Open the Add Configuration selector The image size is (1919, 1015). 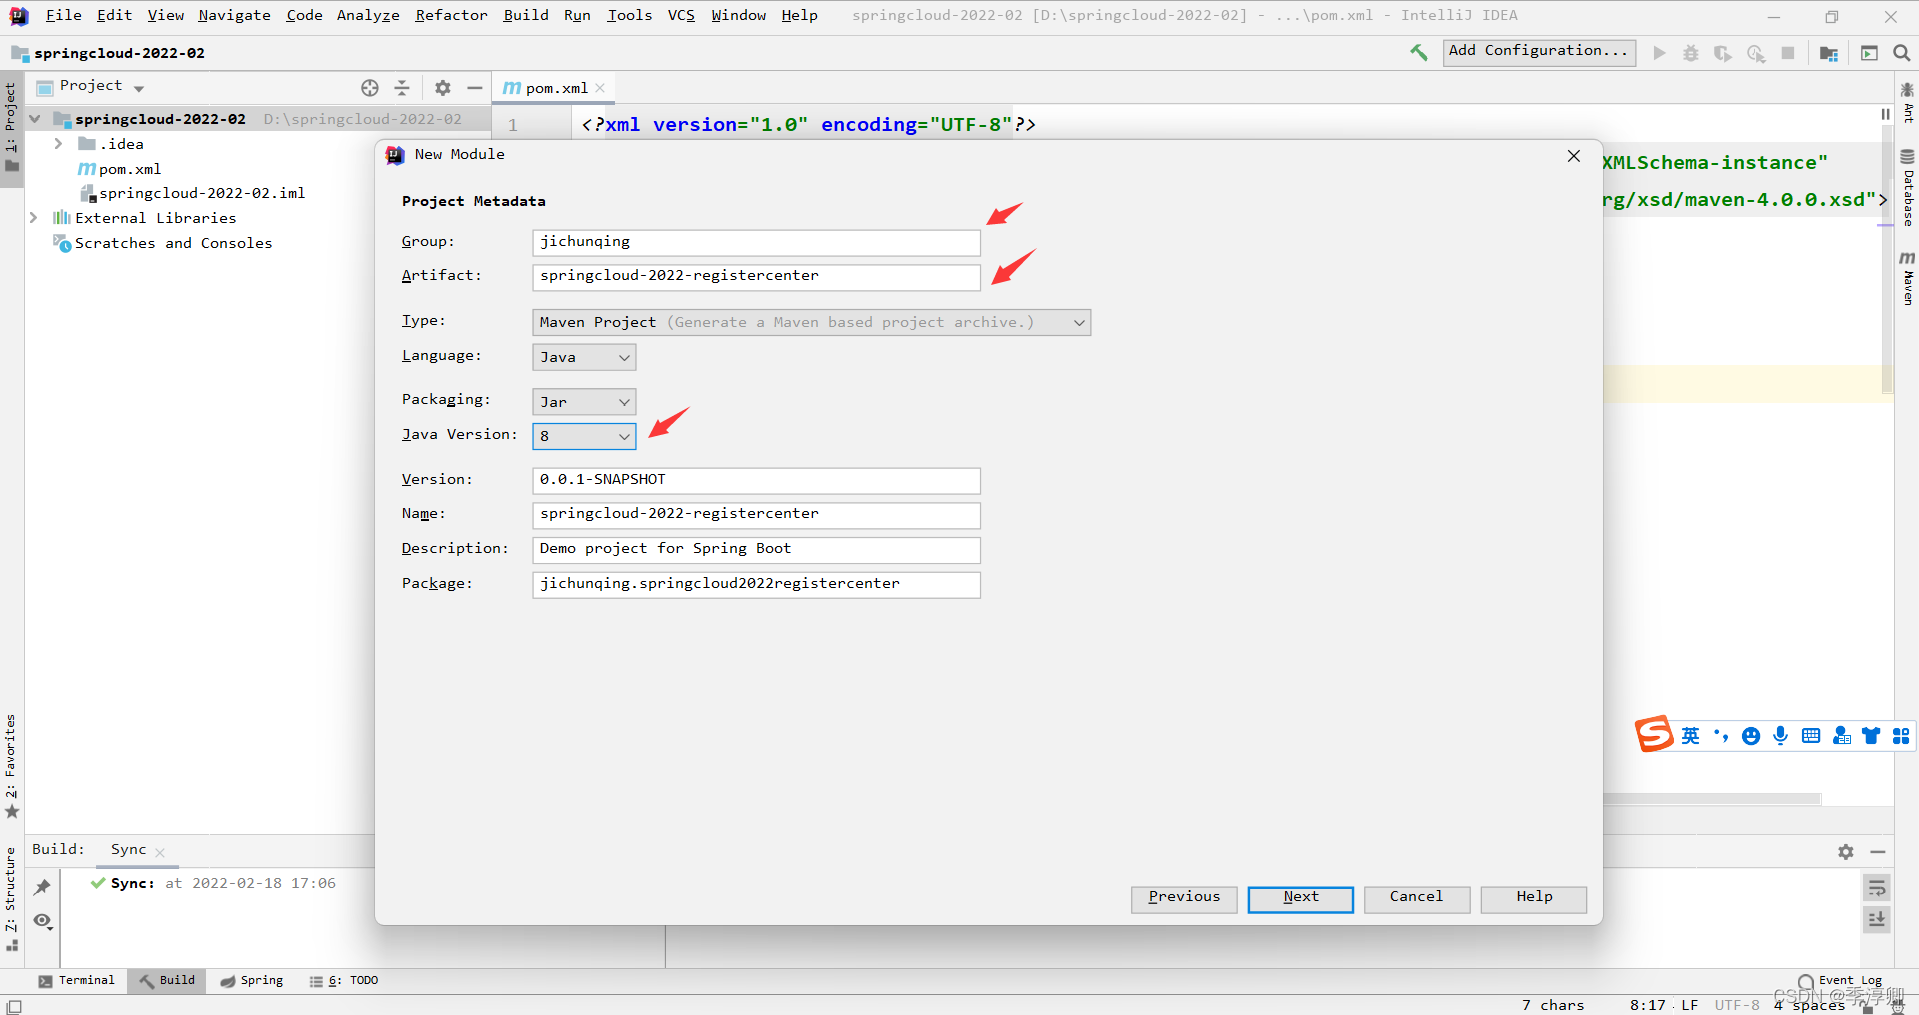click(1539, 52)
